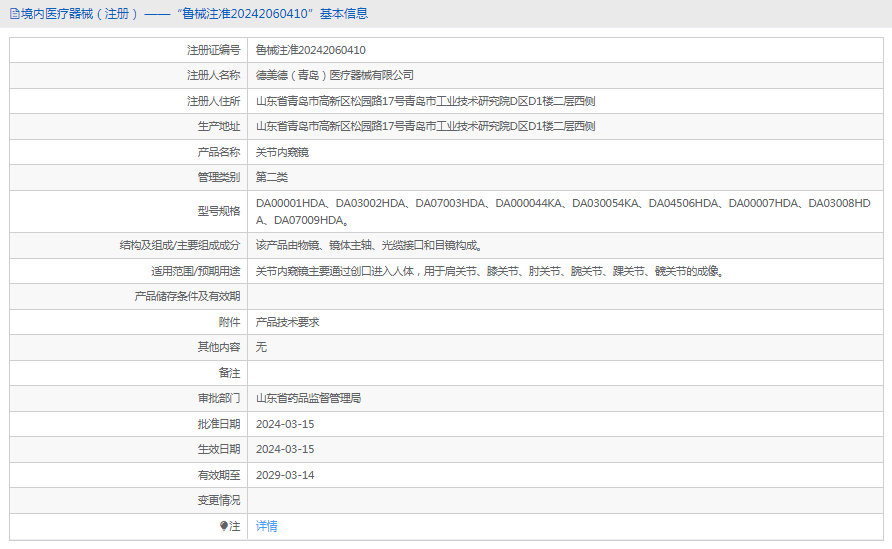Select the 注册证编号 label
Screen dimensions: 892x549
click(x=213, y=50)
